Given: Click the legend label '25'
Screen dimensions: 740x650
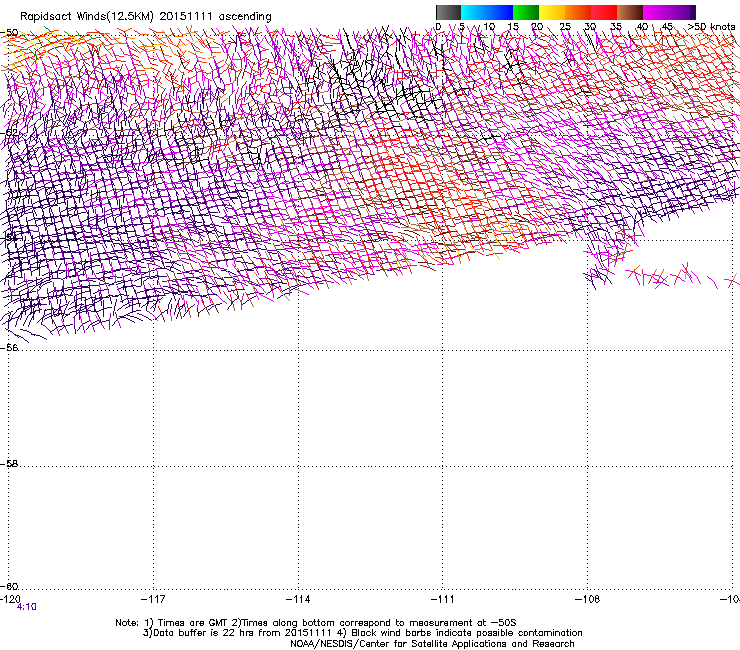Looking at the screenshot, I should [x=565, y=27].
